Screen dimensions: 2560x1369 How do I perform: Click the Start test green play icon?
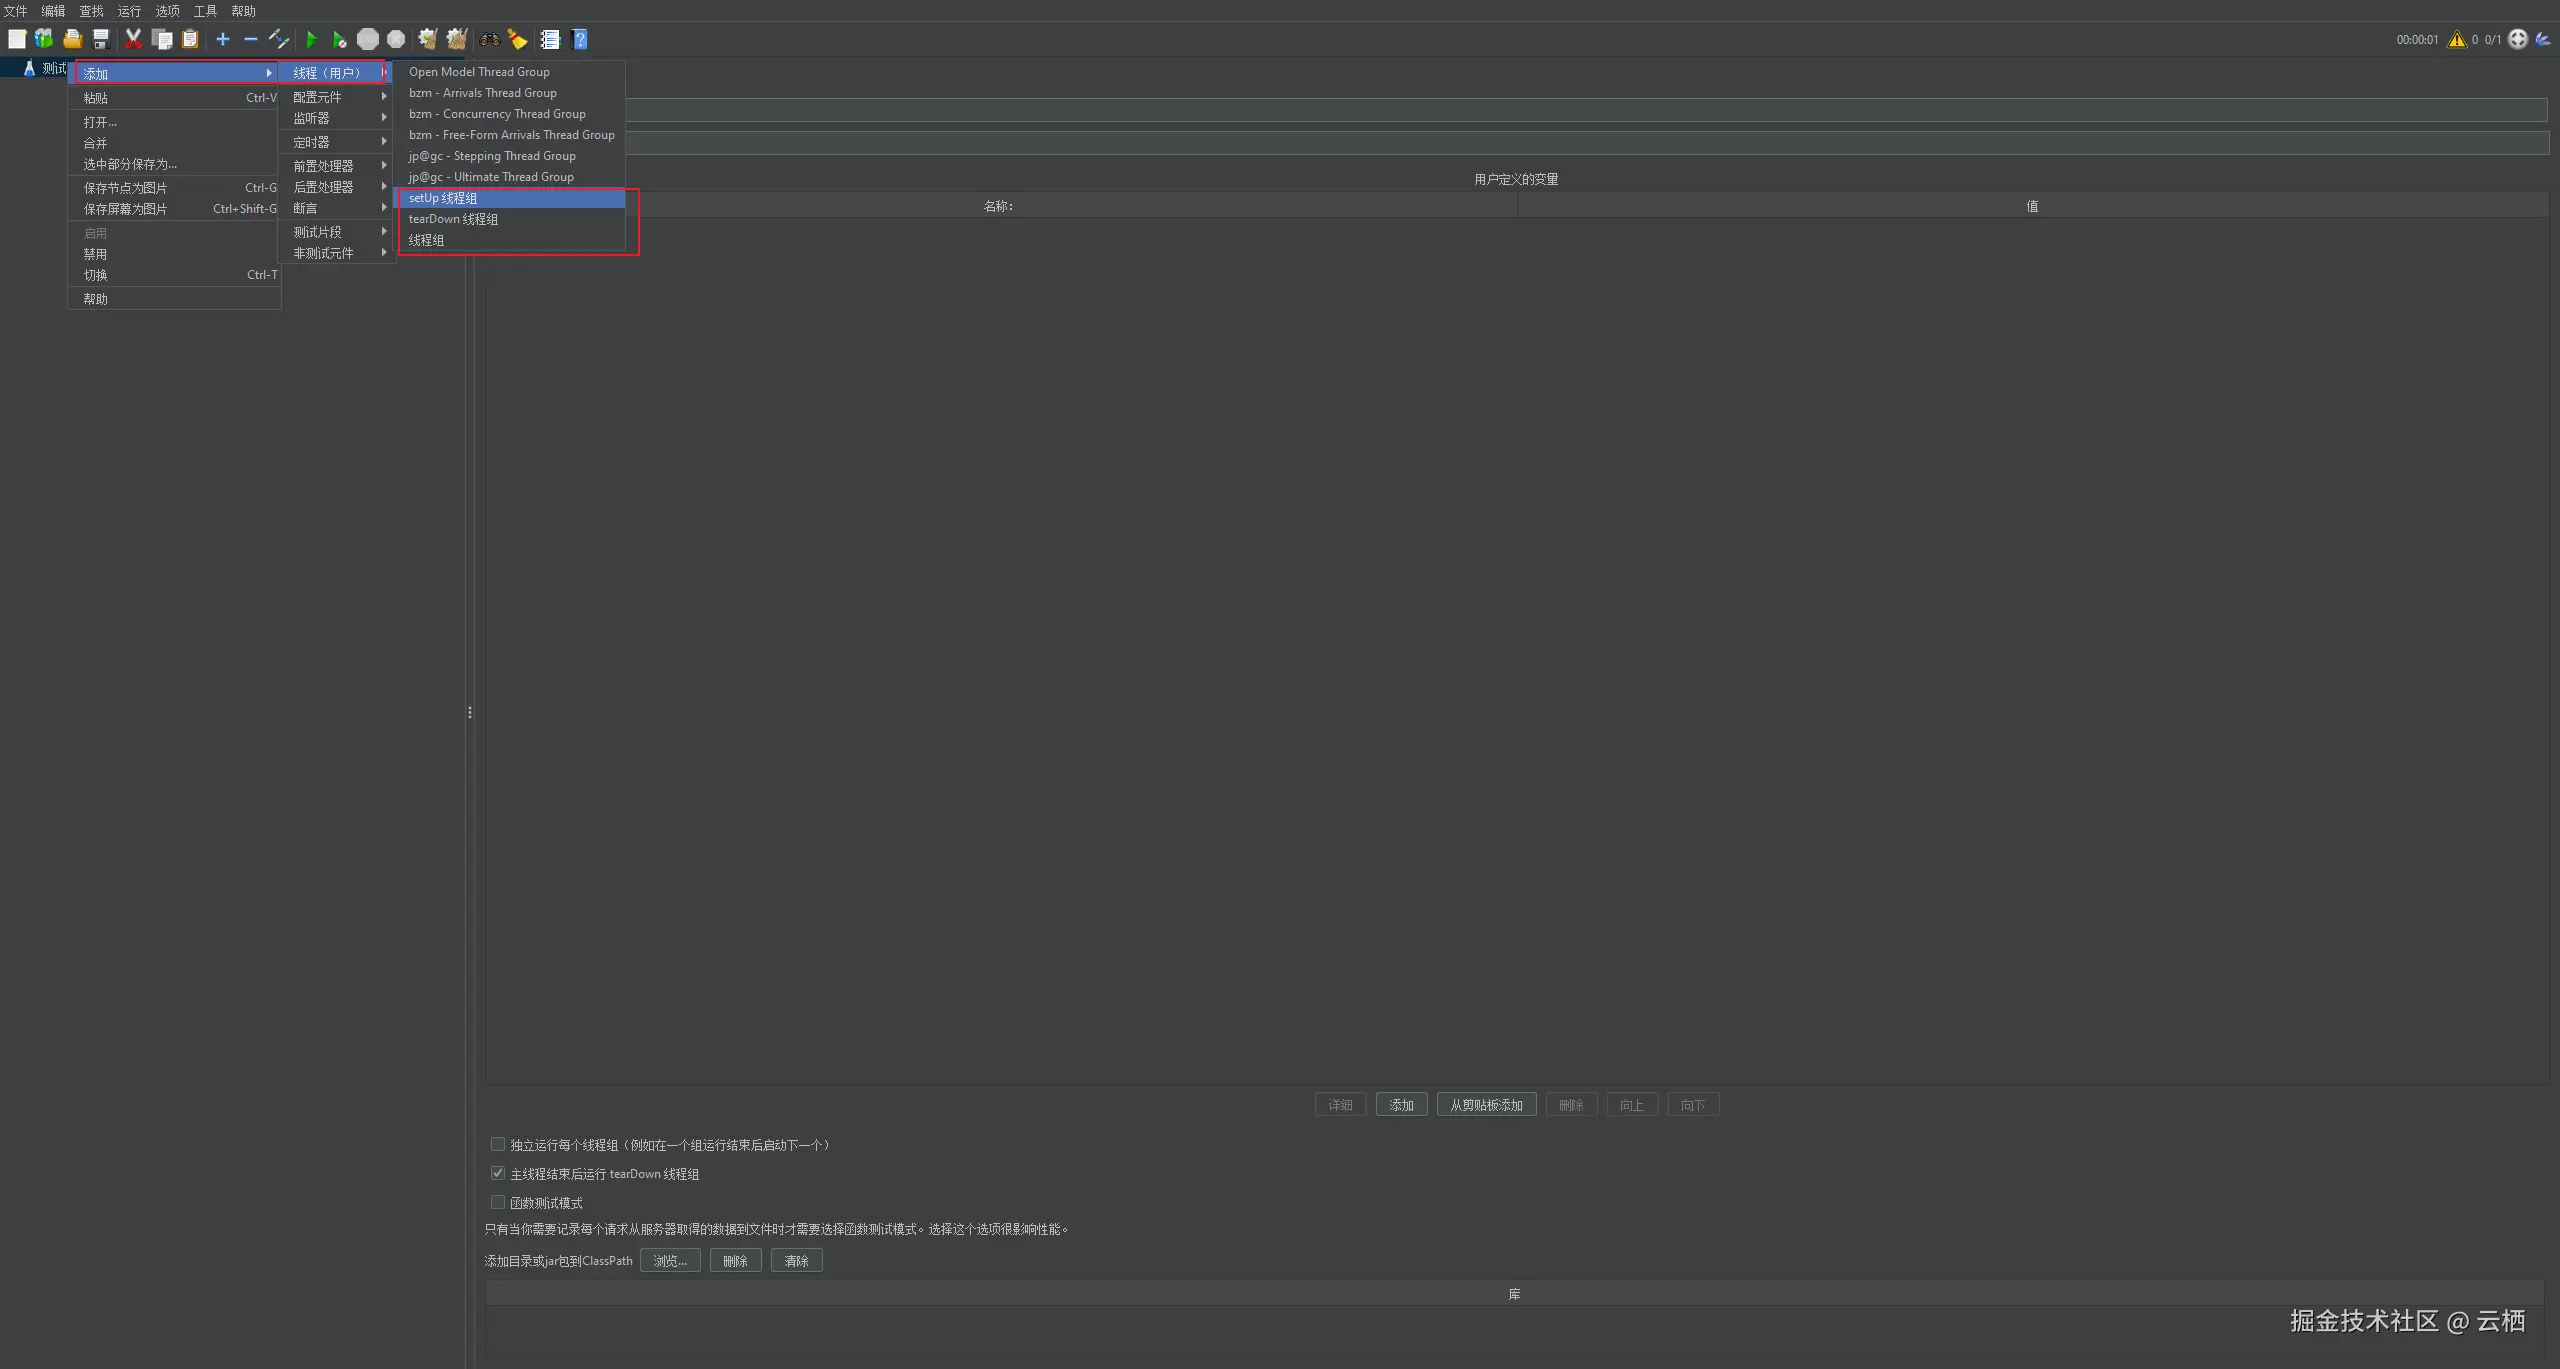point(311,40)
